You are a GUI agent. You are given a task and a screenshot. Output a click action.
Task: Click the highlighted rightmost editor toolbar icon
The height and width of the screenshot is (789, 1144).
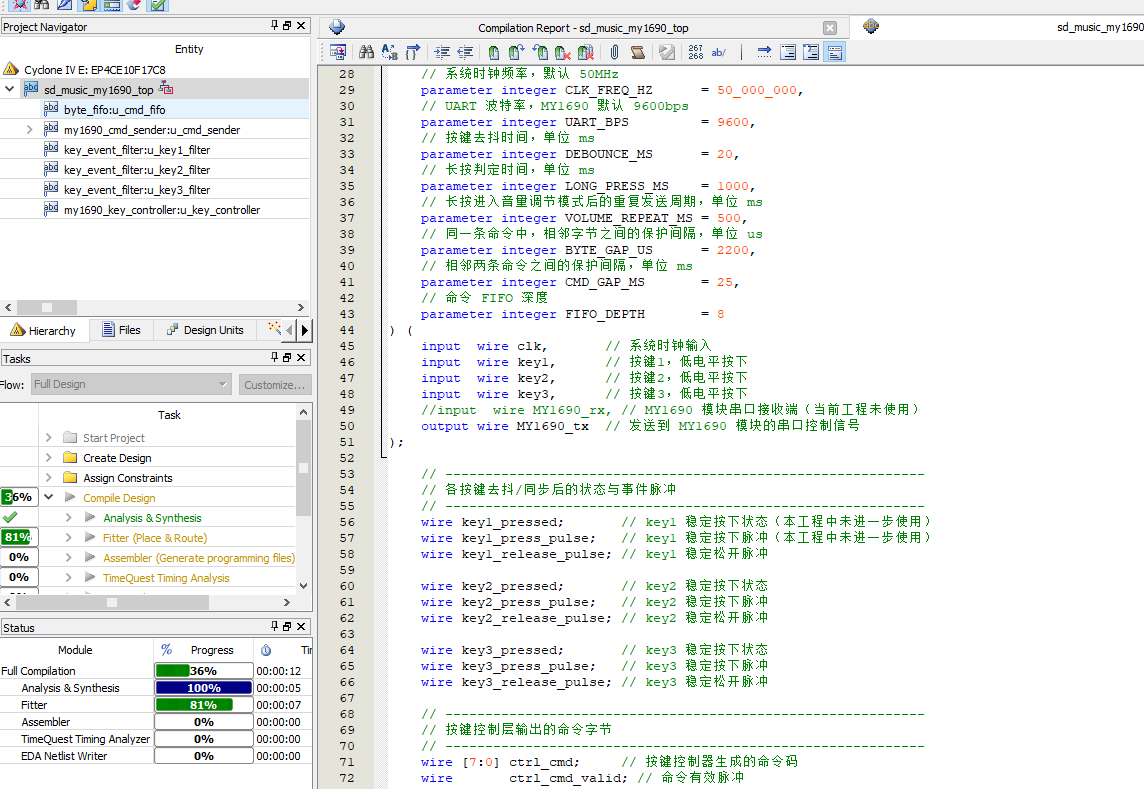pyautogui.click(x=835, y=52)
